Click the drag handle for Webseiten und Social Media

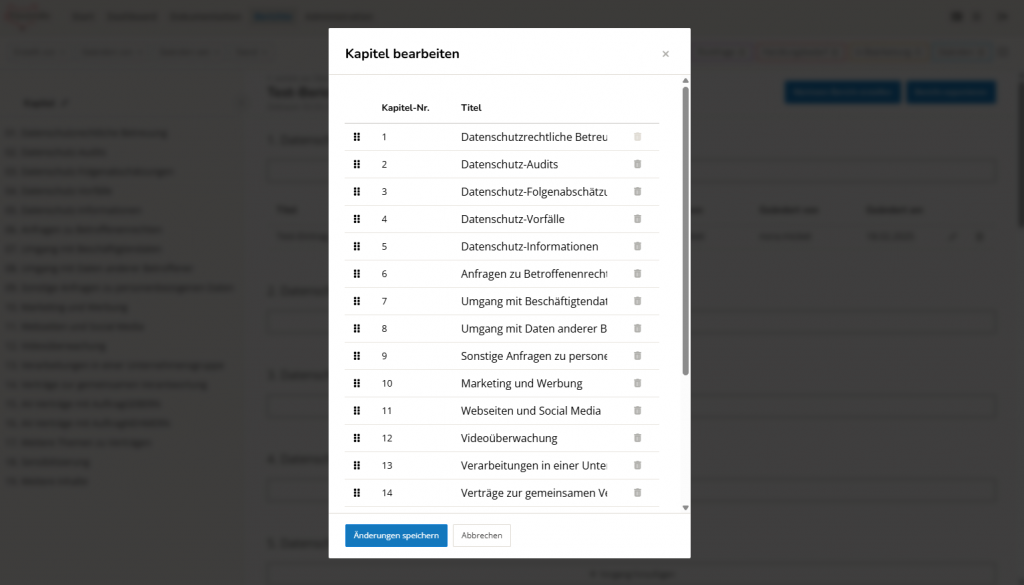[x=356, y=410]
